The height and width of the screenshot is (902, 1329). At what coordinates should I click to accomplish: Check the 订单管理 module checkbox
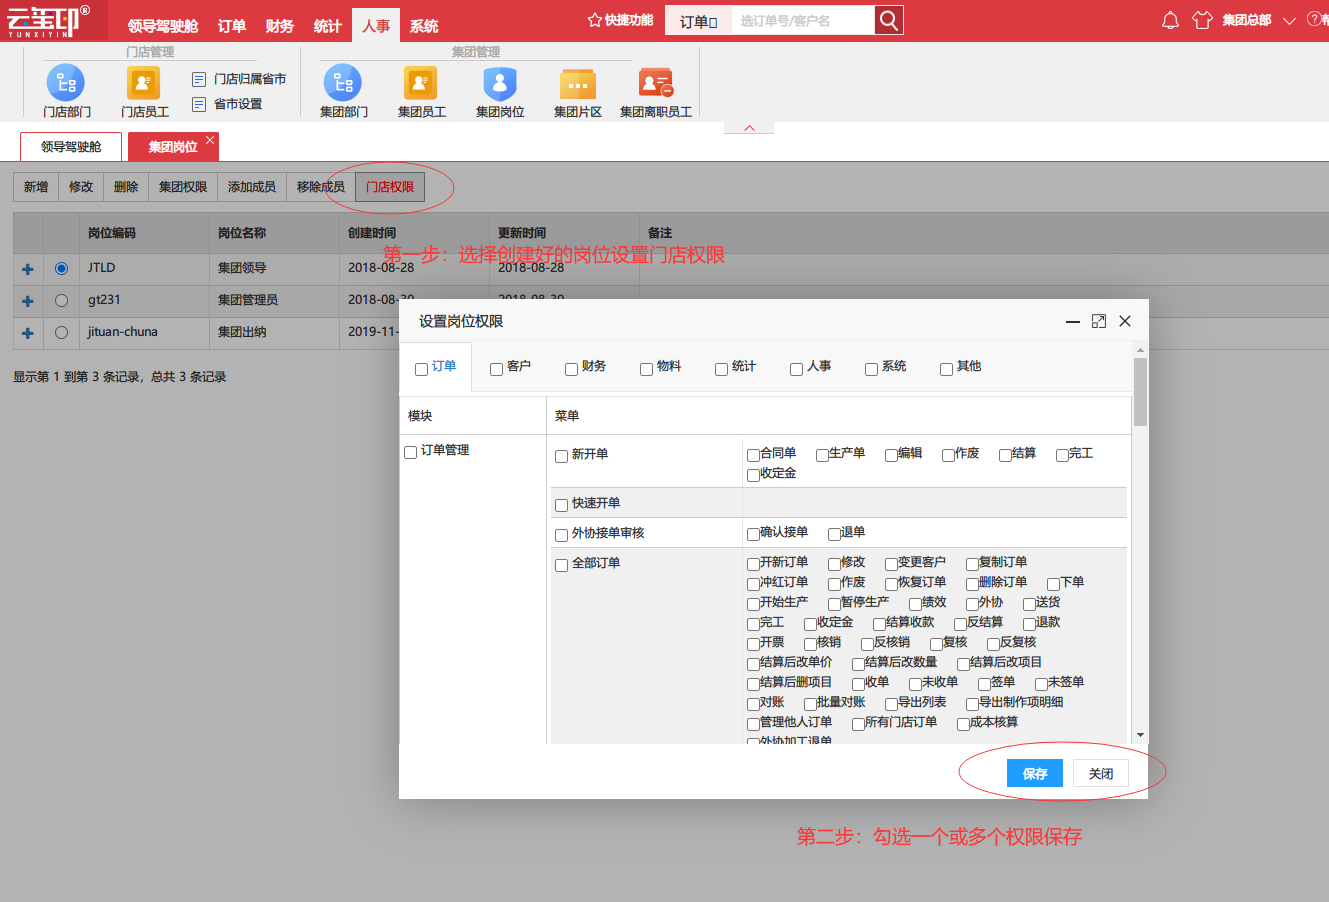(411, 452)
